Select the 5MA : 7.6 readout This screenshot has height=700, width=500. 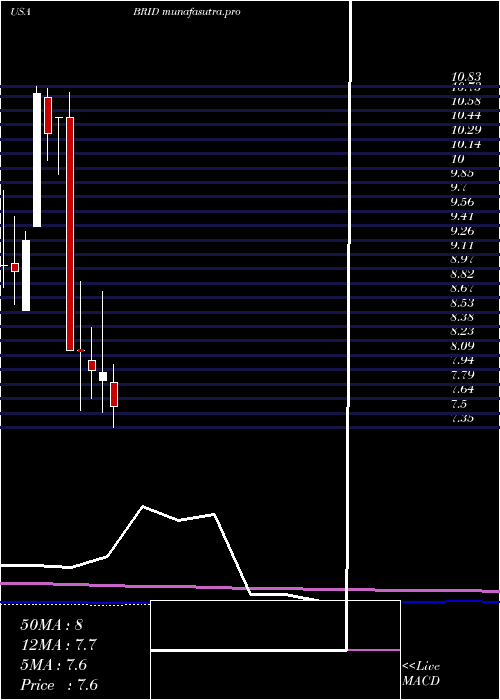[x=54, y=665]
